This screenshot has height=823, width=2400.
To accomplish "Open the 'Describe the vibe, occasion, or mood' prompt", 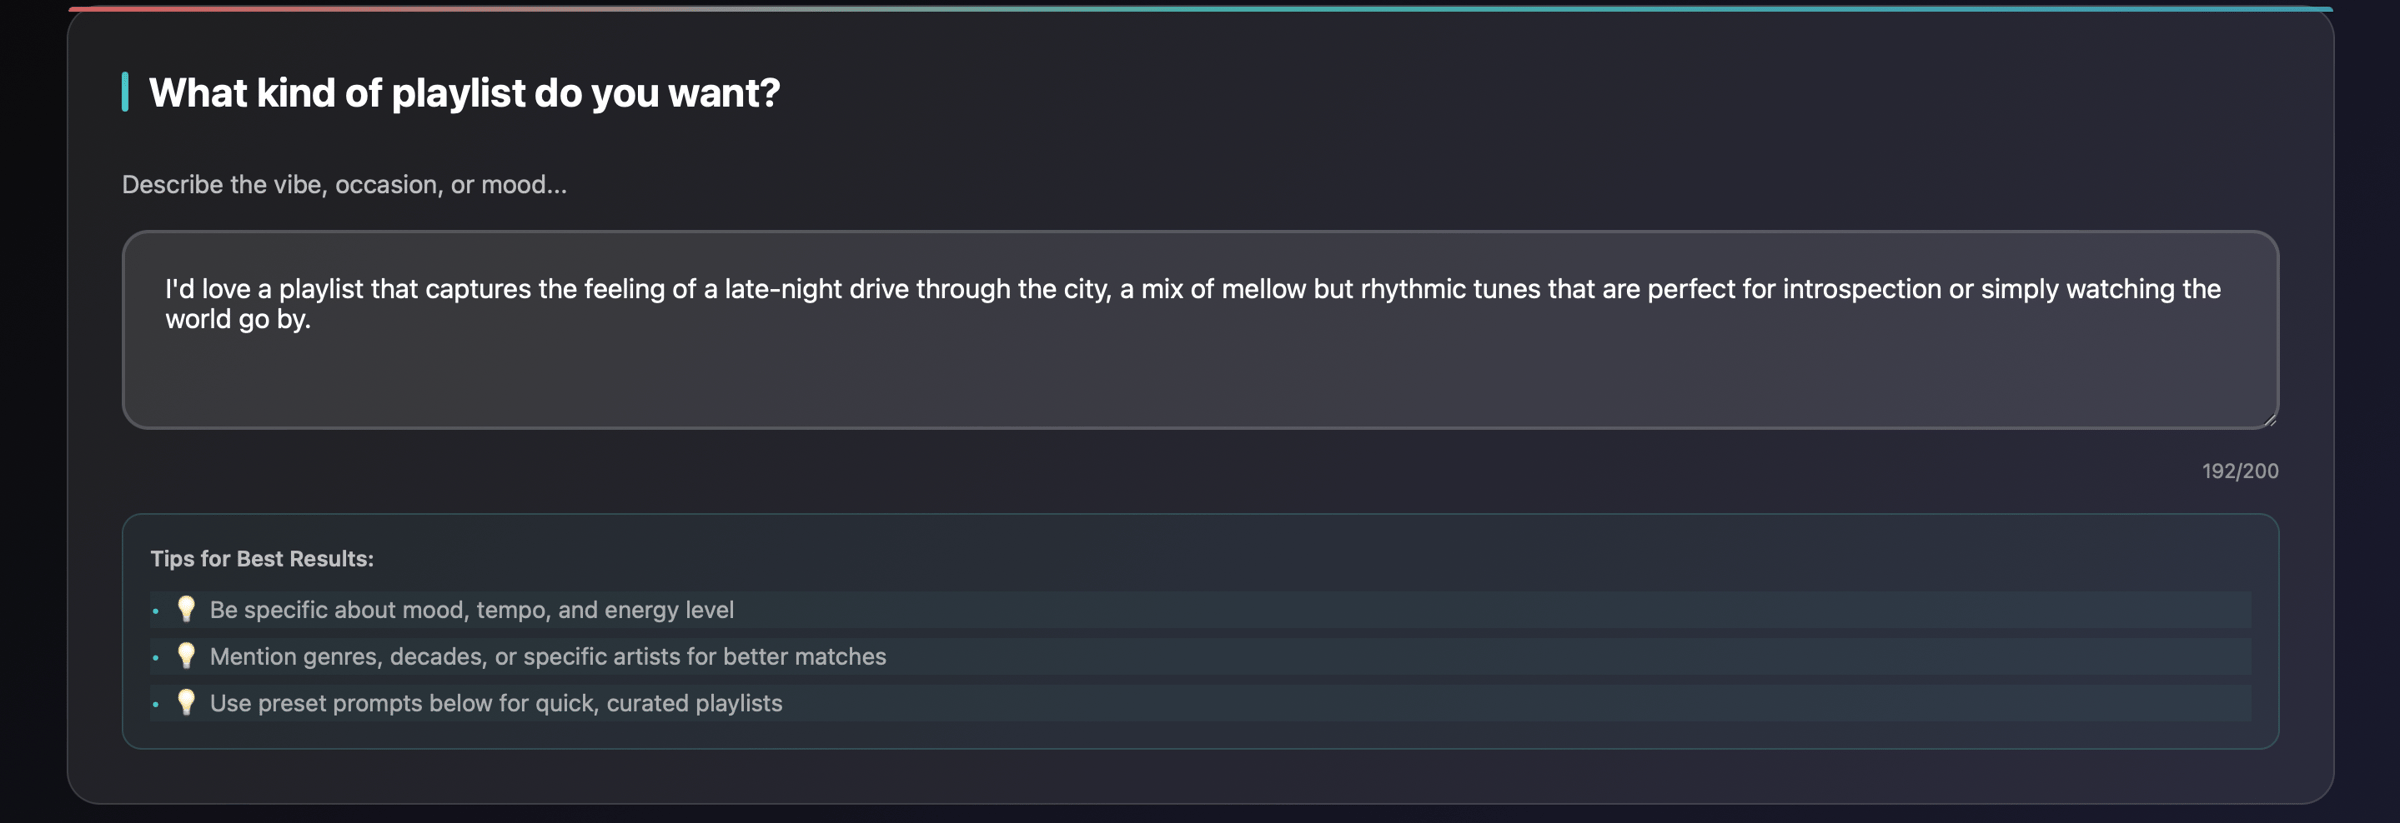I will pyautogui.click(x=343, y=184).
